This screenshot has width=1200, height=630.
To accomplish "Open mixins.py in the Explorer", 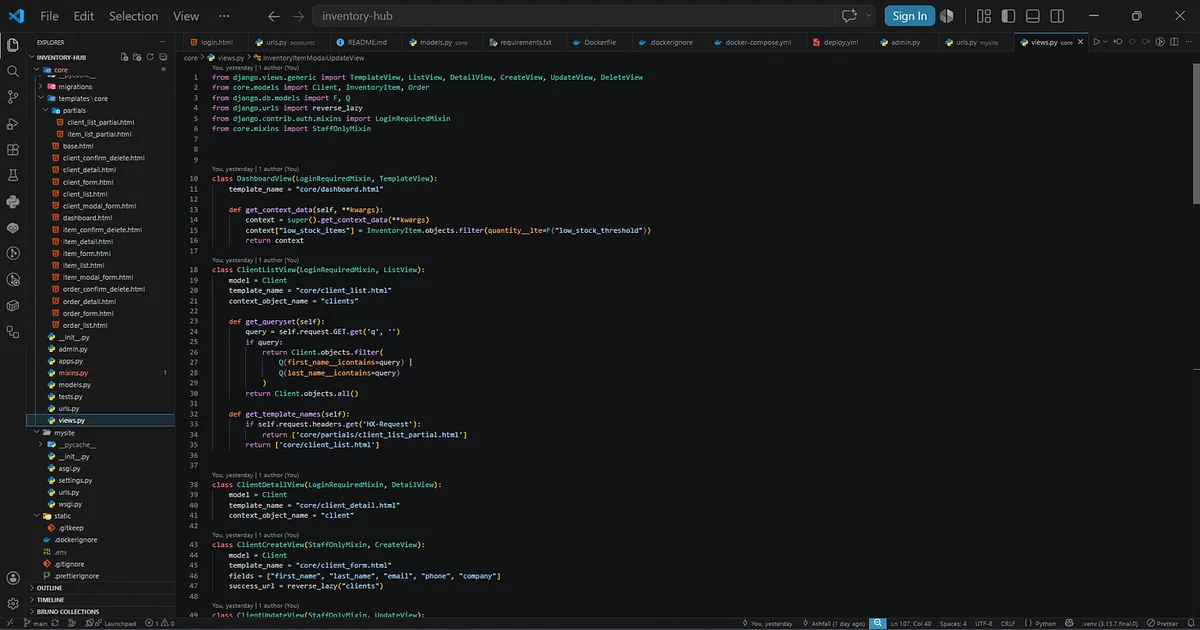I will click(x=73, y=372).
